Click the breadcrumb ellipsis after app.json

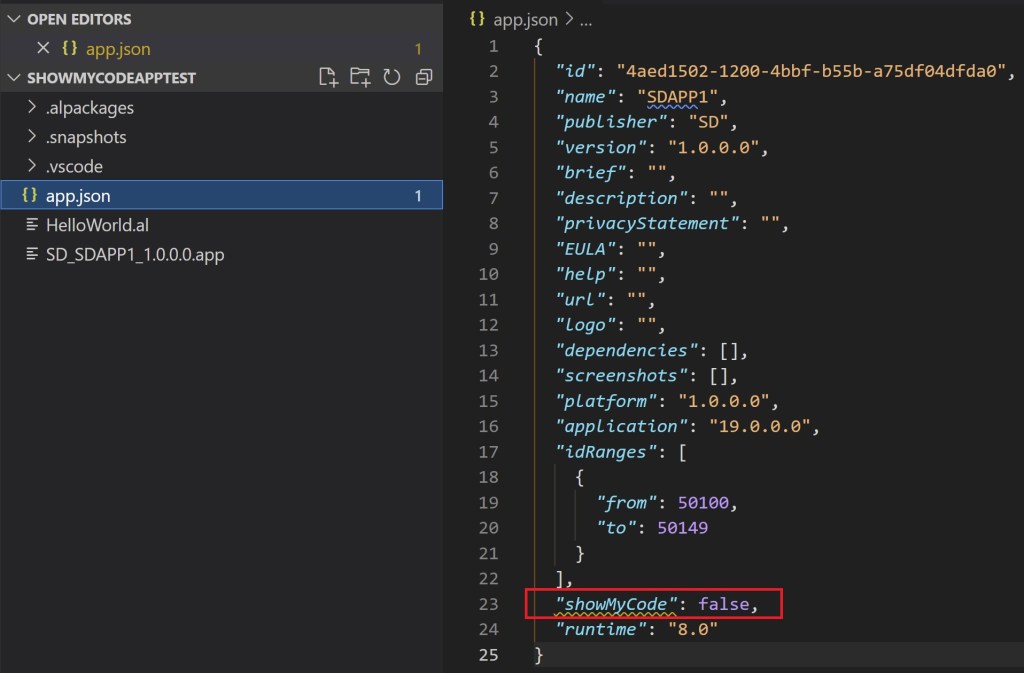click(x=586, y=18)
